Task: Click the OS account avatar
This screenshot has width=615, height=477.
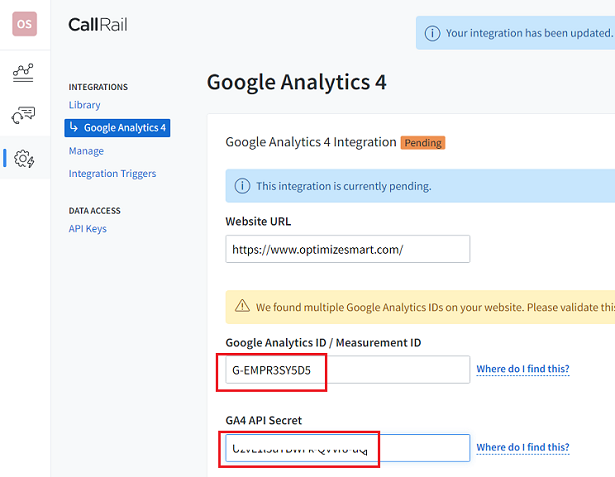Action: point(24,24)
